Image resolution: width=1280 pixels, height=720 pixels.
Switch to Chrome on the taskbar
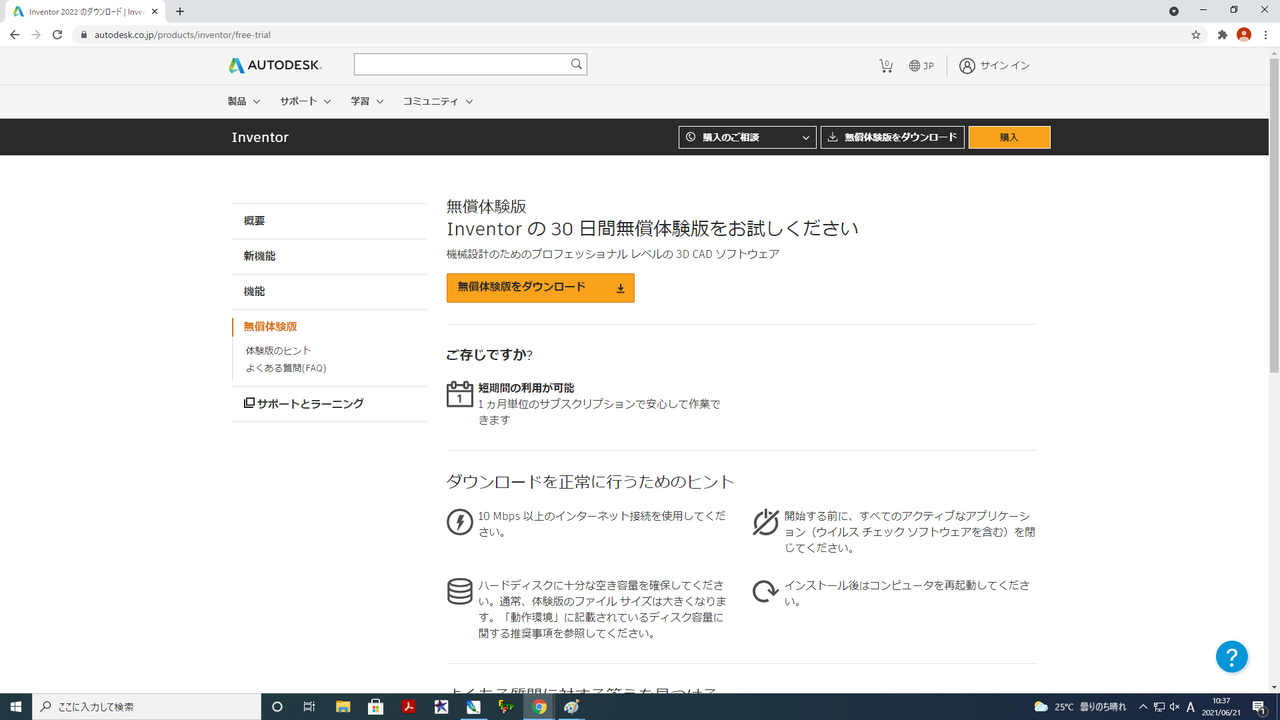point(540,707)
